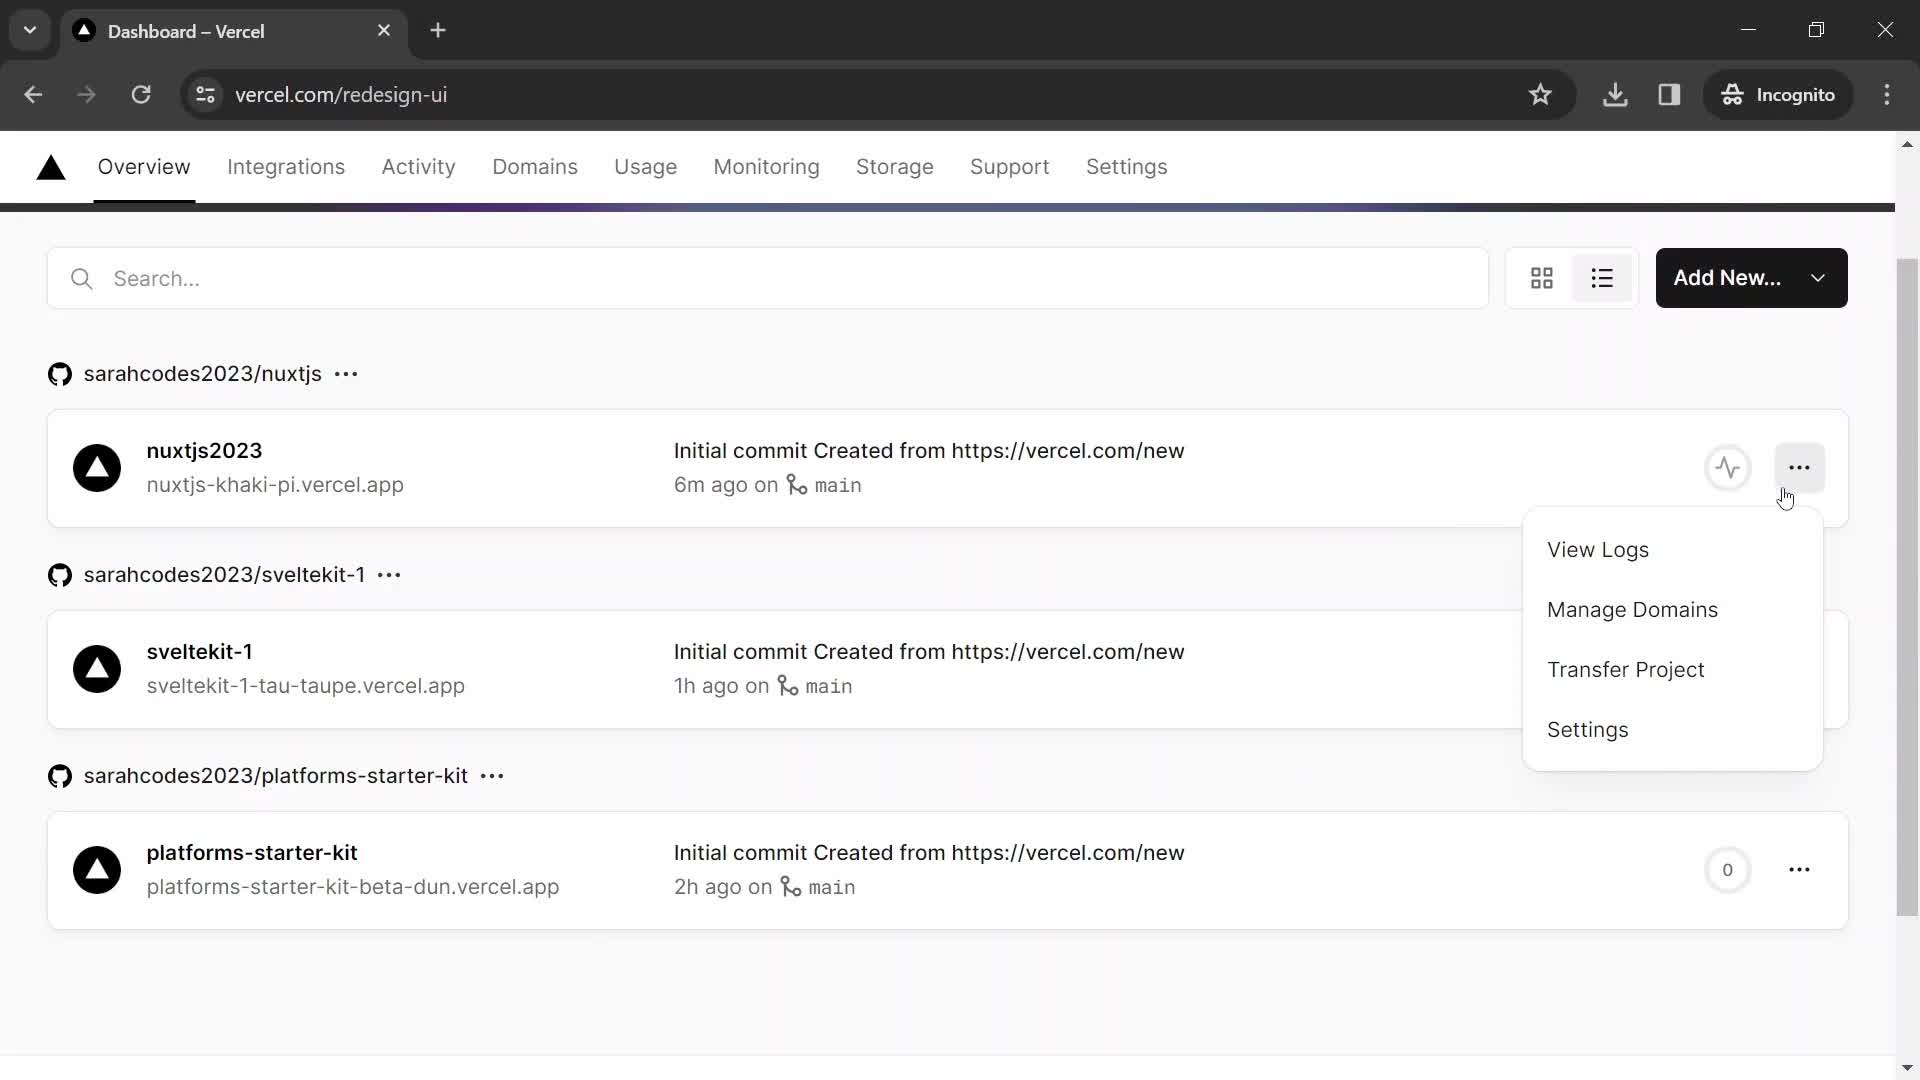Click the page vertical scrollbar
The image size is (1920, 1080).
point(1907,587)
